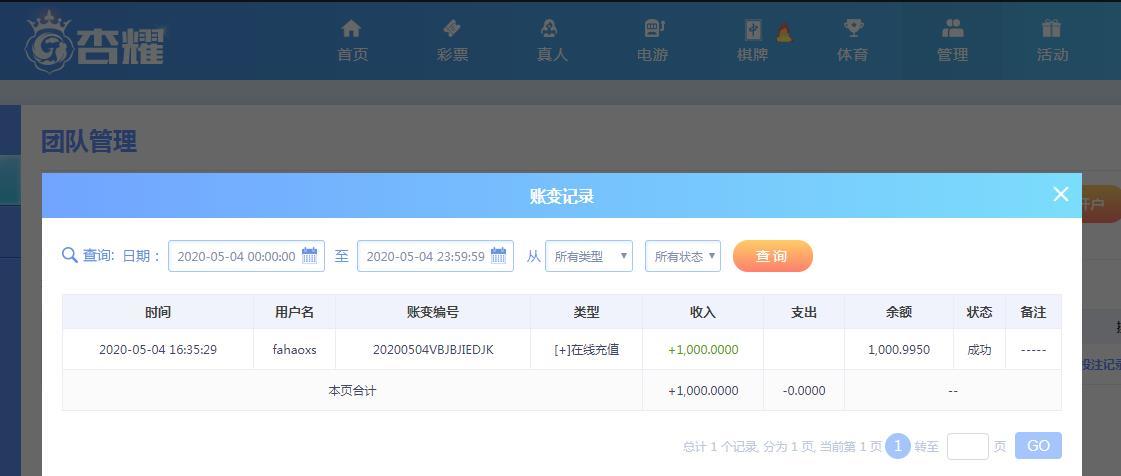This screenshot has height=476, width=1121.
Task: Expand the 所有类型 type dropdown
Action: [588, 256]
